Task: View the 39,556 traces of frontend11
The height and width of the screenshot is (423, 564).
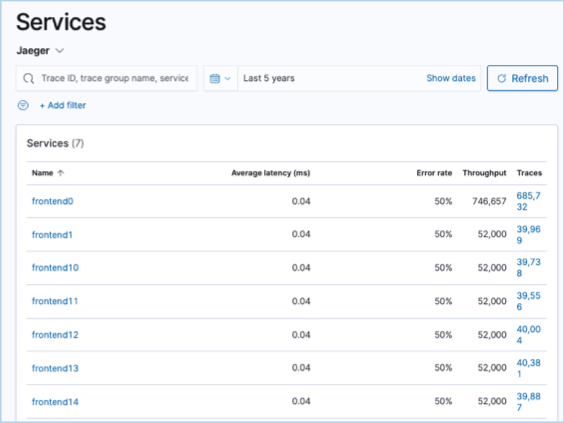Action: (x=528, y=301)
